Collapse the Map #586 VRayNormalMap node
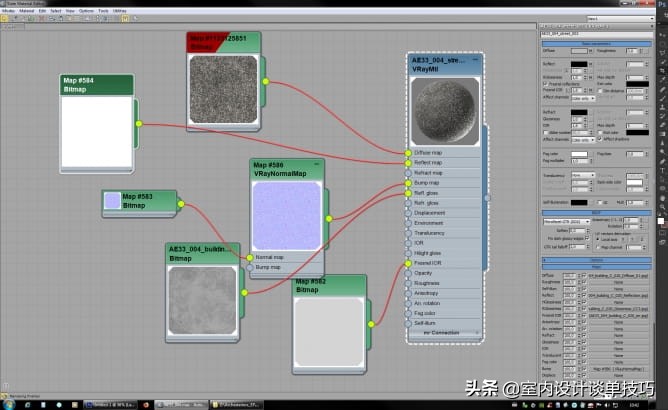Screen dimensions: 668x410 tap(317, 163)
